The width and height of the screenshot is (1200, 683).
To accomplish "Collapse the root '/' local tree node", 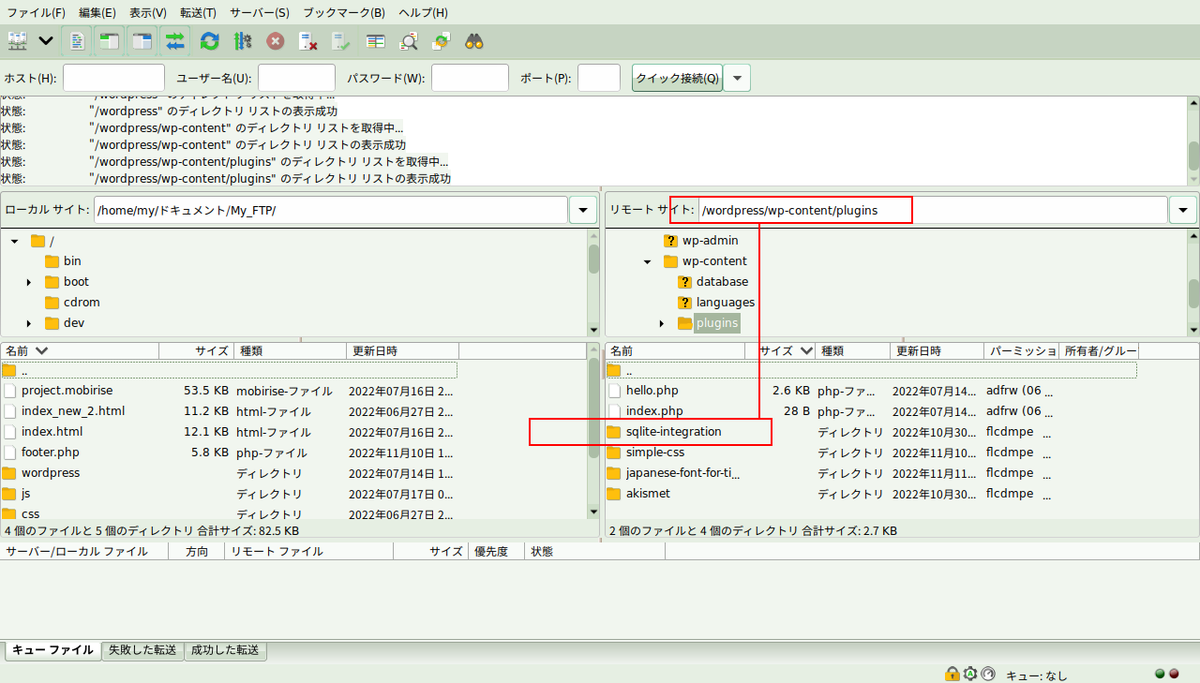I will point(15,241).
